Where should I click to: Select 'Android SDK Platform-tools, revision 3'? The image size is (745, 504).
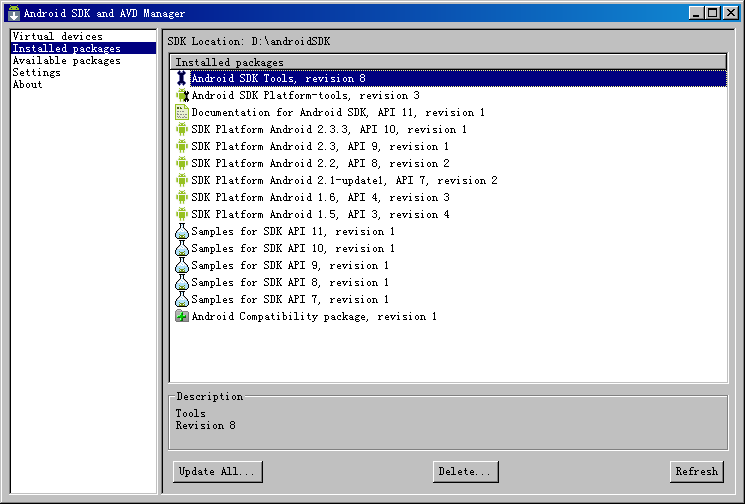coord(448,95)
